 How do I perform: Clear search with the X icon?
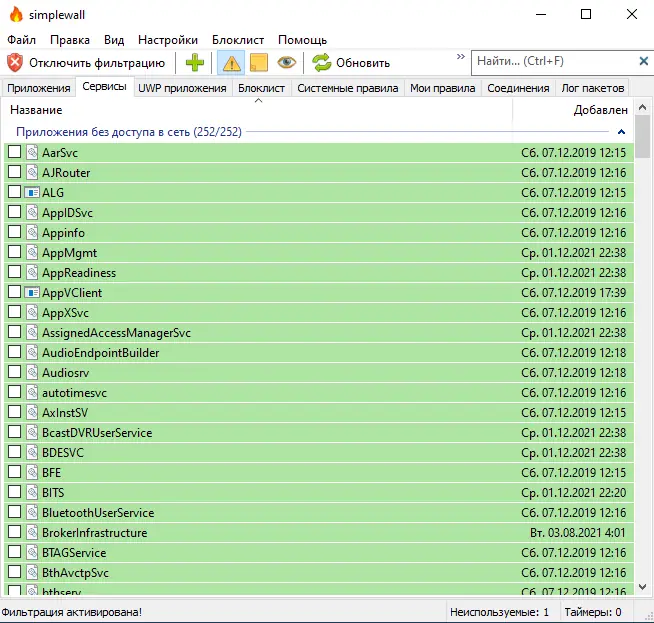644,61
